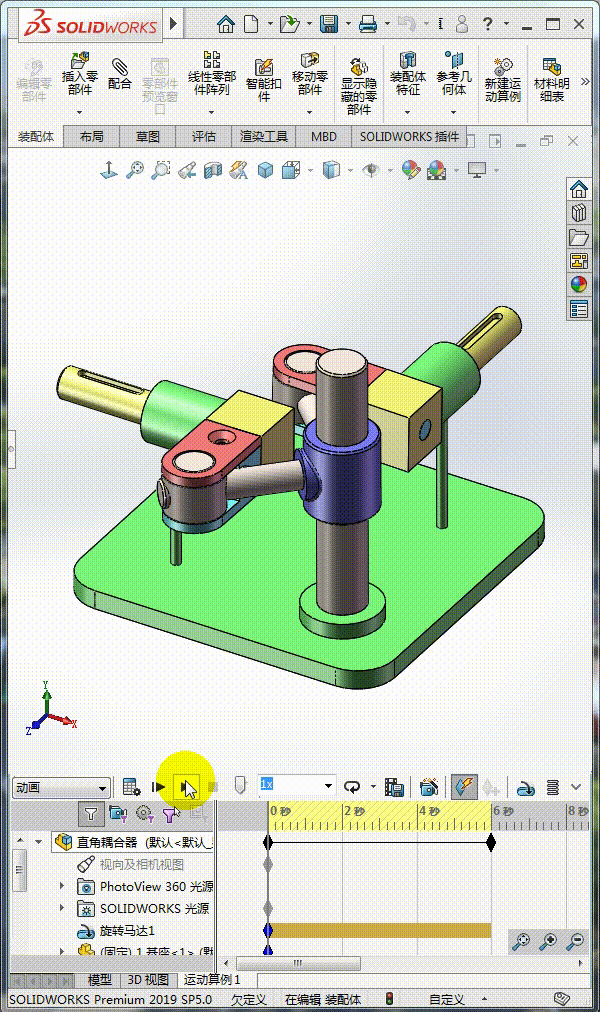600x1012 pixels.
Task: Switch to 评估 tab
Action: point(203,137)
